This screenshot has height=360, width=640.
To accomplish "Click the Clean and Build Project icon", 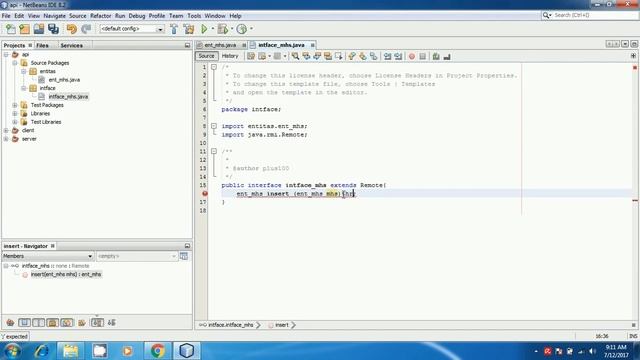I will tap(189, 29).
